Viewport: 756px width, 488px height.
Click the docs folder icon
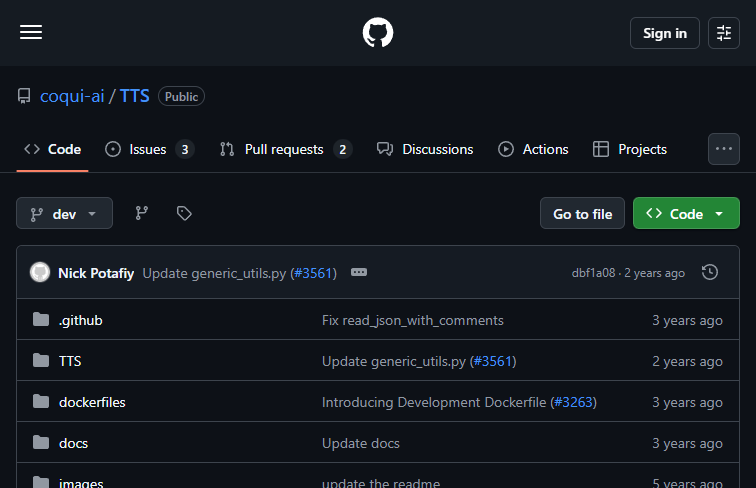(41, 442)
